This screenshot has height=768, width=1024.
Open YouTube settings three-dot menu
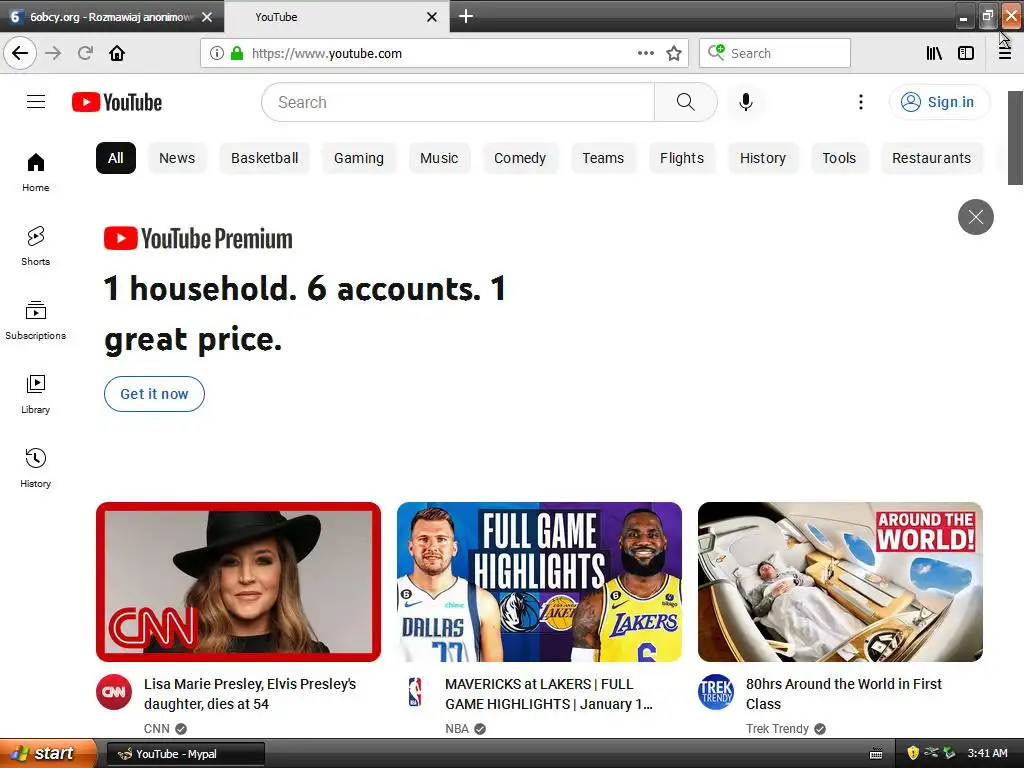coord(861,102)
